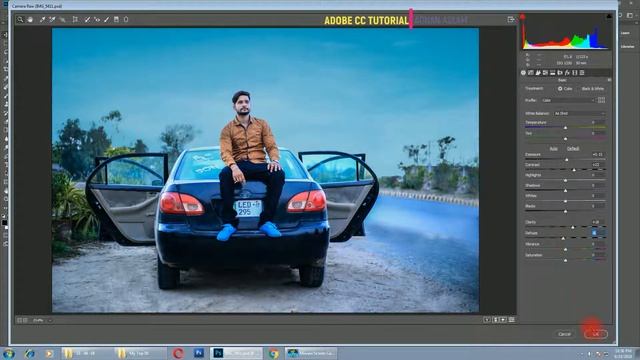Image resolution: width=640 pixels, height=360 pixels.
Task: Open the Effects fx panel tab icon
Action: pyautogui.click(x=567, y=73)
